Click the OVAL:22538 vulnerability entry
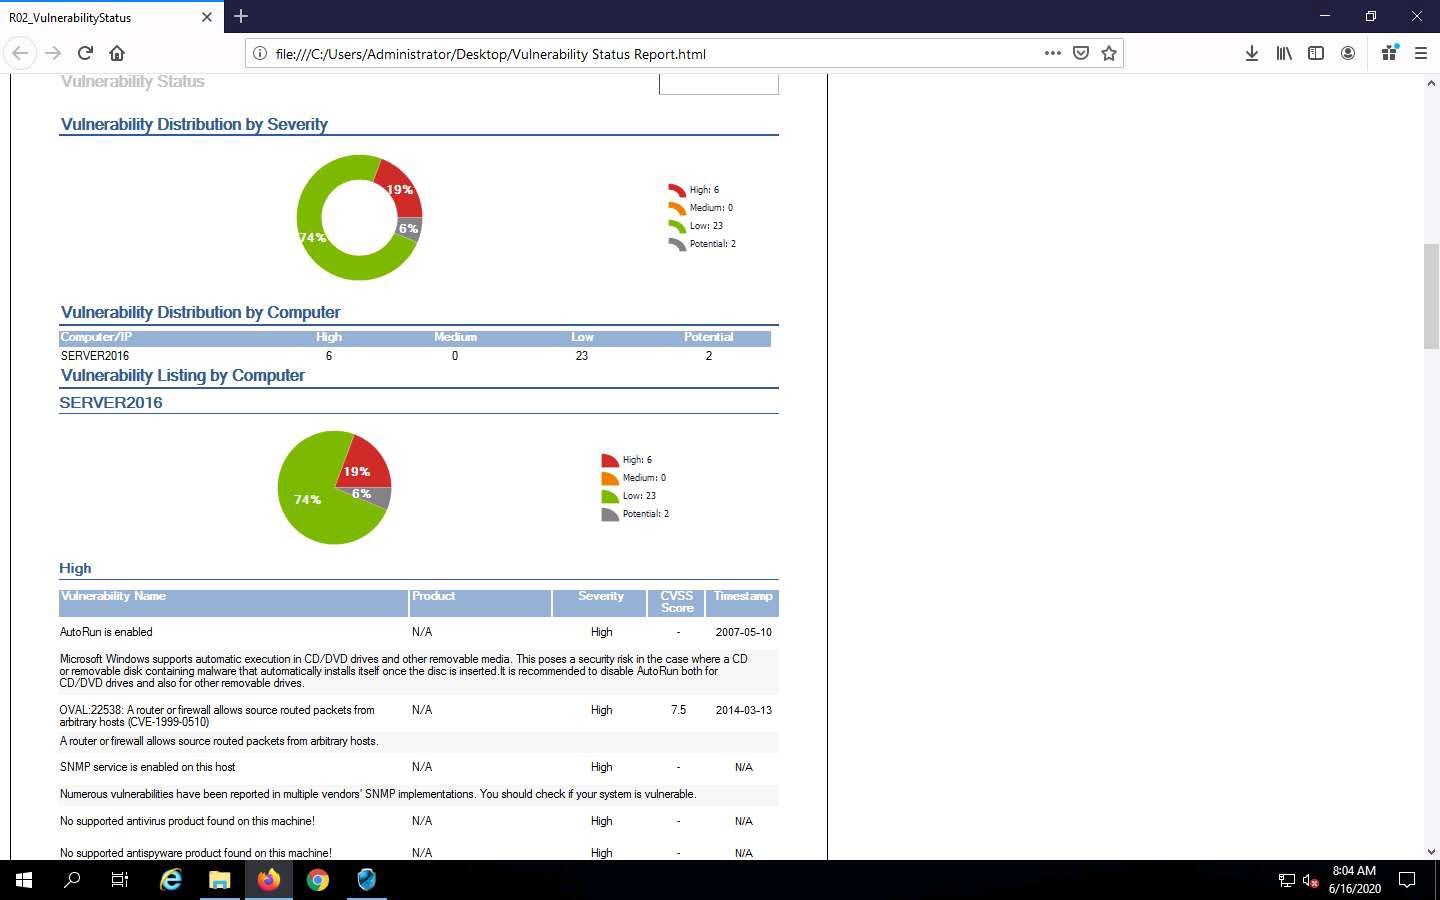1440x900 pixels. click(217, 716)
